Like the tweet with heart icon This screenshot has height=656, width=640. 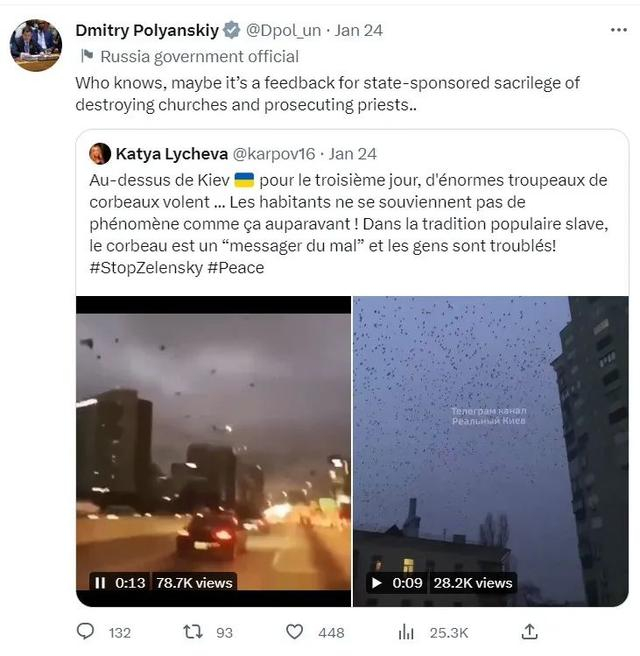click(x=294, y=632)
